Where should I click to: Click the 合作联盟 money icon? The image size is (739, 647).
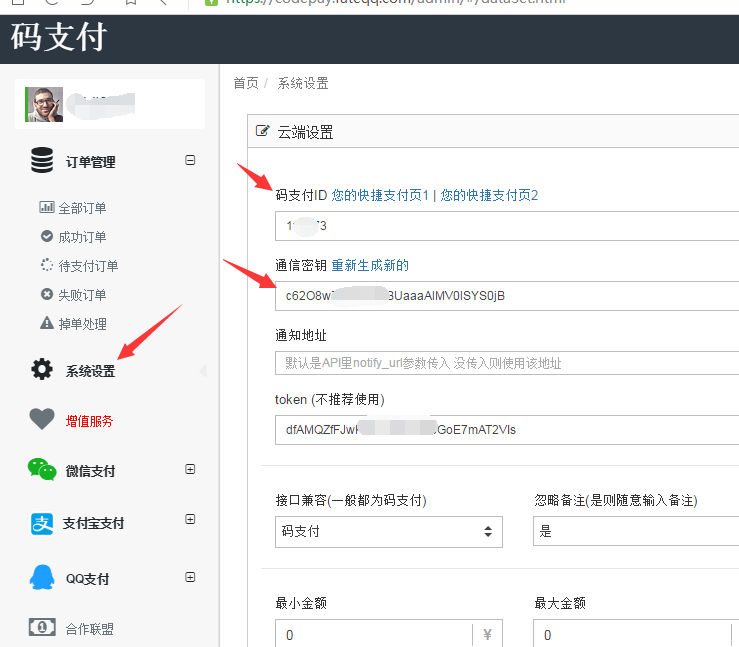click(42, 627)
